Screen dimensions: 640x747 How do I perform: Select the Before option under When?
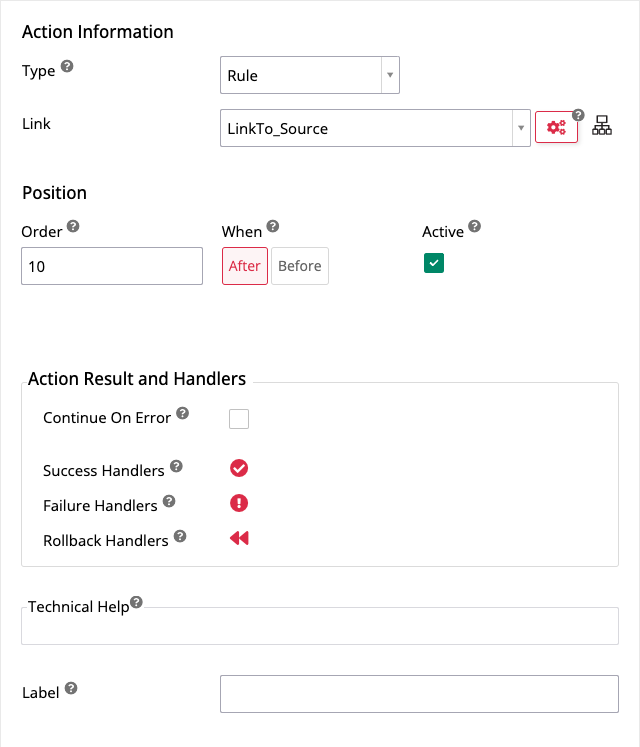(300, 266)
